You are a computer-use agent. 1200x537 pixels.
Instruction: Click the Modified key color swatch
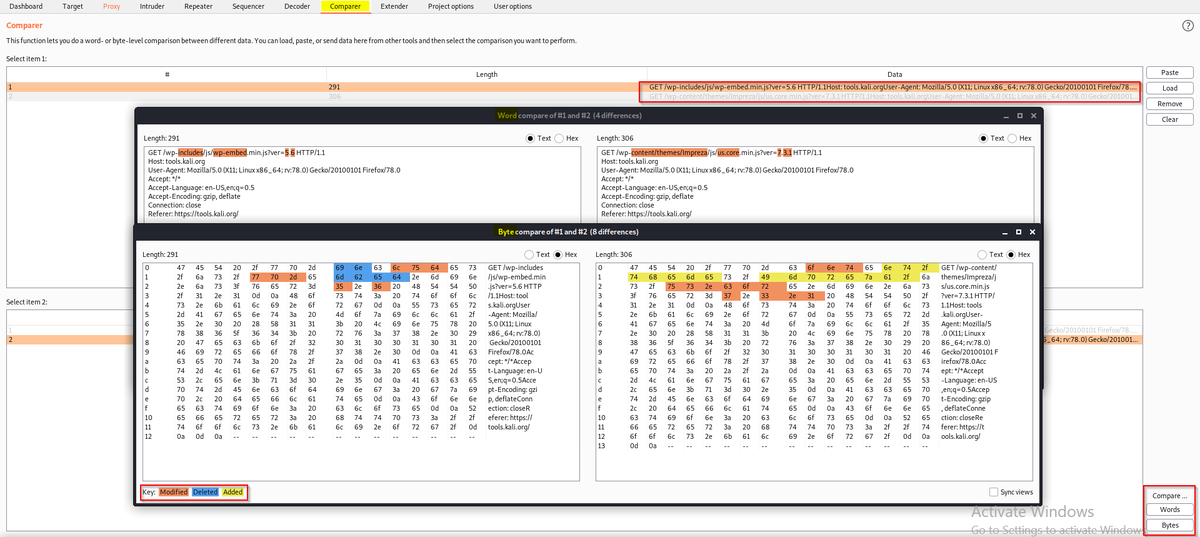175,492
